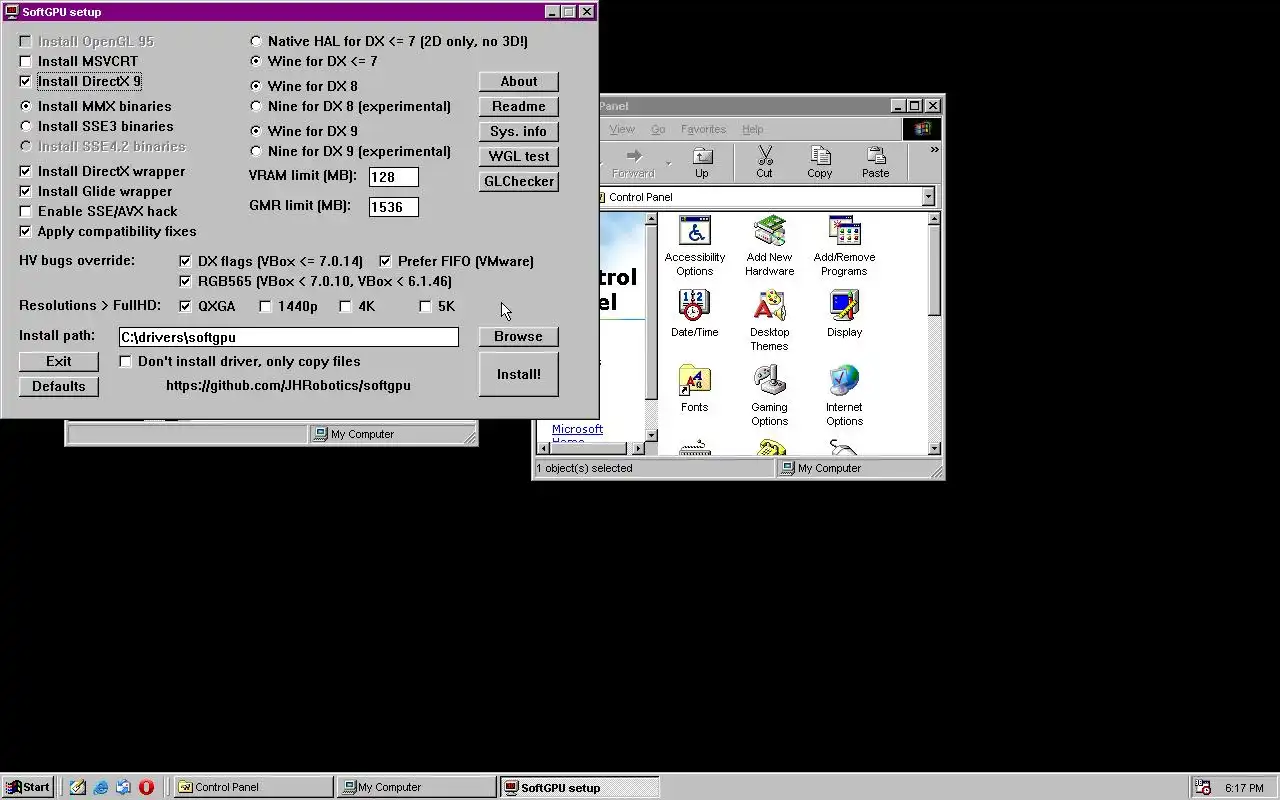Launch Opera from the quick launch bar
The image size is (1280, 800).
point(147,787)
